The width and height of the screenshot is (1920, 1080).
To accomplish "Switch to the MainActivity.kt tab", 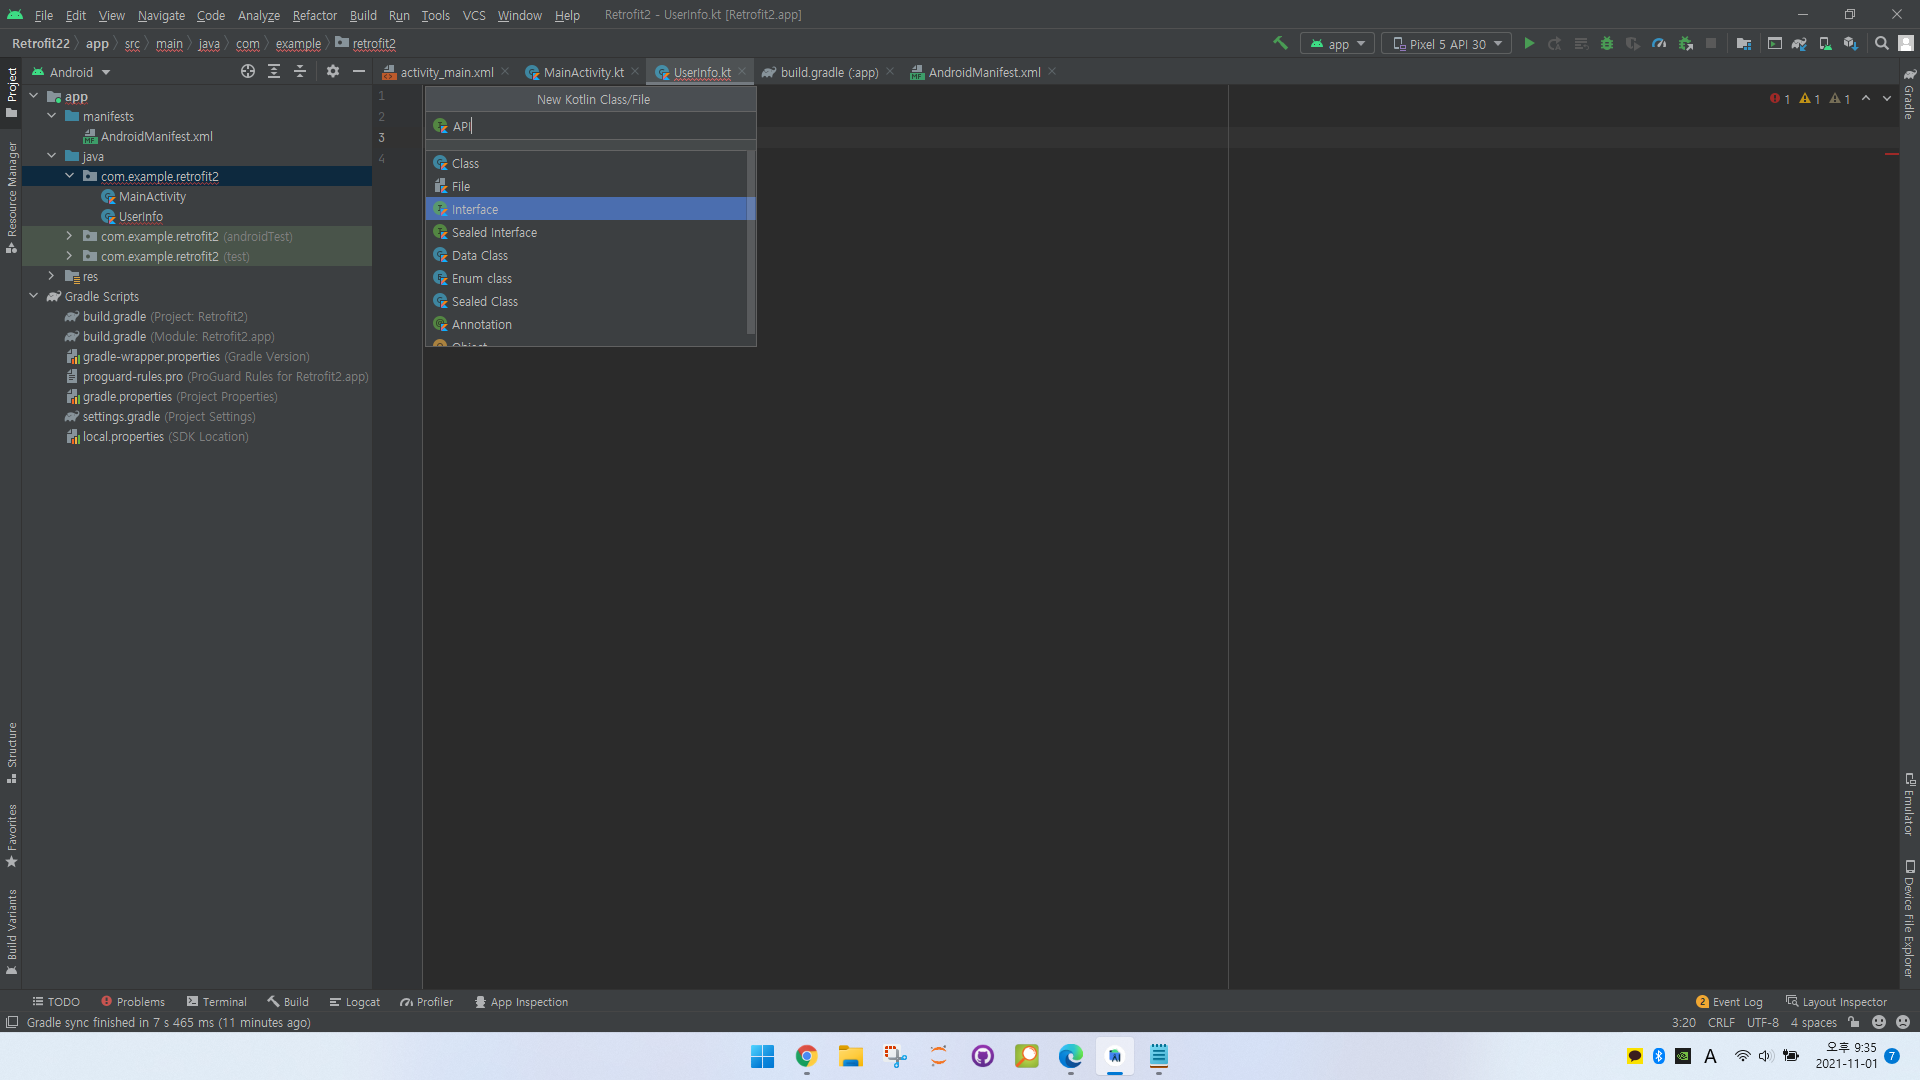I will tap(583, 72).
